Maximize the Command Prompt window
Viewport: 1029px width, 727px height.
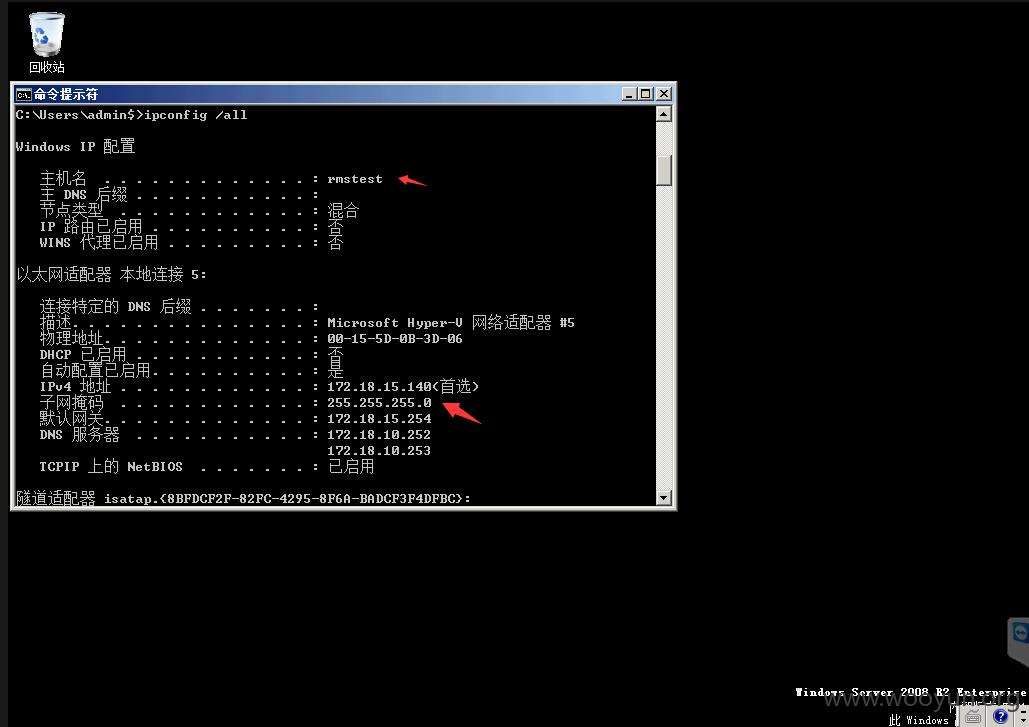(646, 94)
